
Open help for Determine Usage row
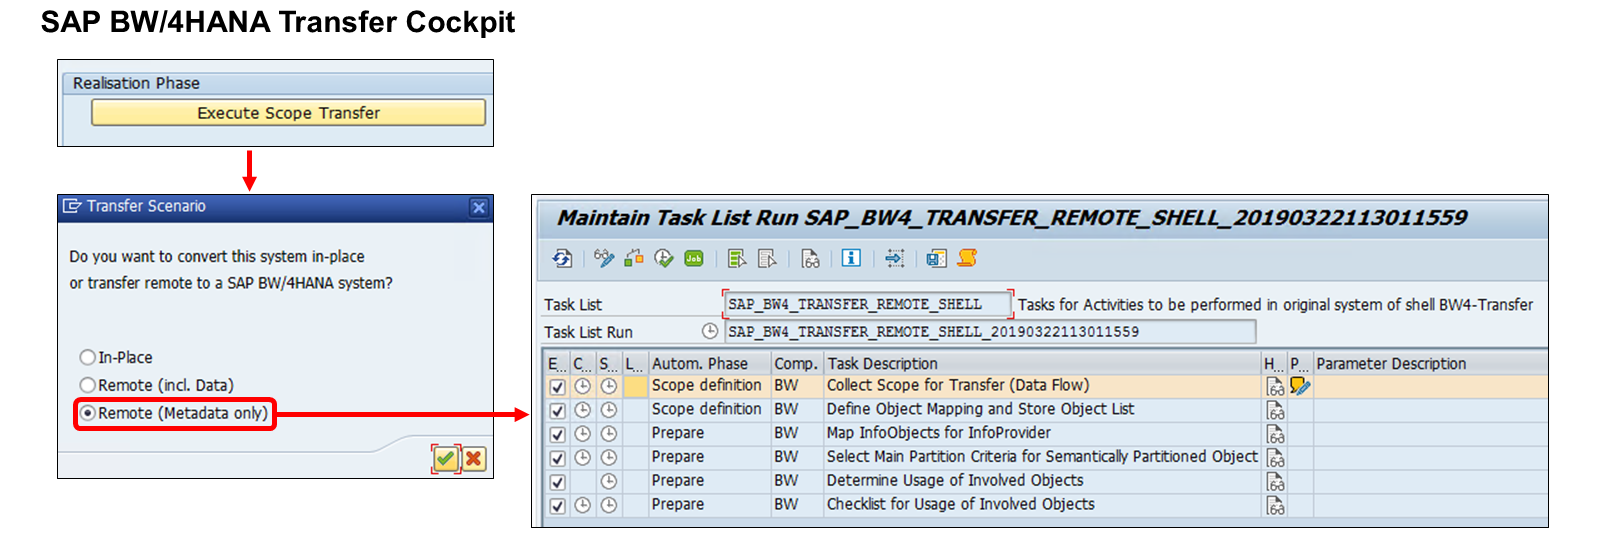1275,481
